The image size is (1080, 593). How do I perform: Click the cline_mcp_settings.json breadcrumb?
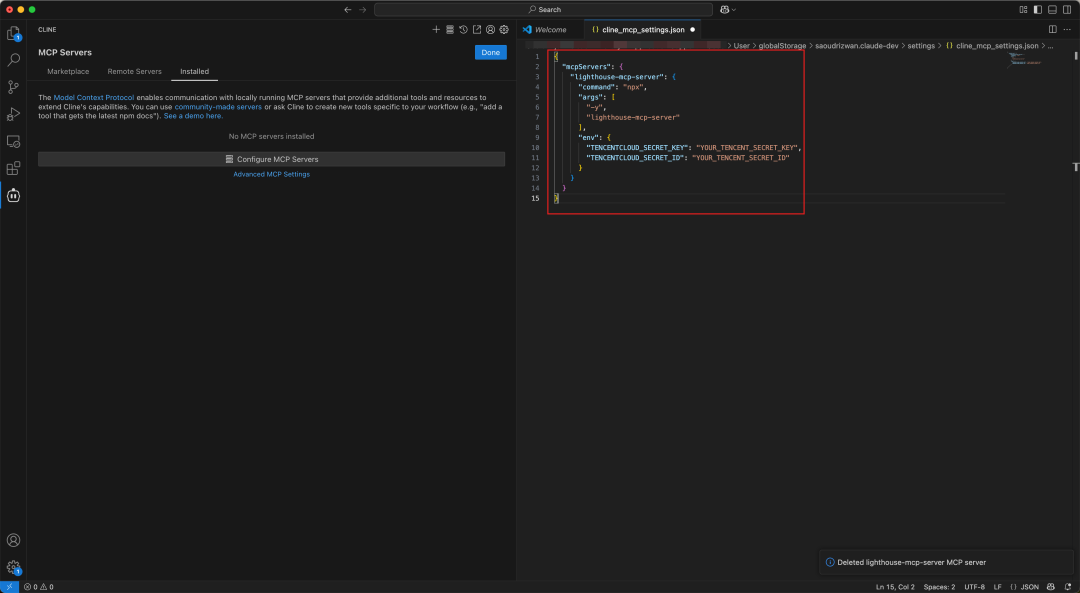coord(992,46)
